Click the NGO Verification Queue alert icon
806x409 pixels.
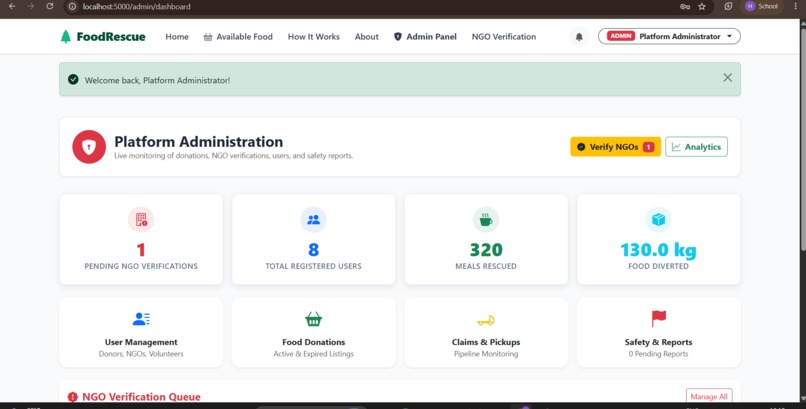(x=72, y=397)
